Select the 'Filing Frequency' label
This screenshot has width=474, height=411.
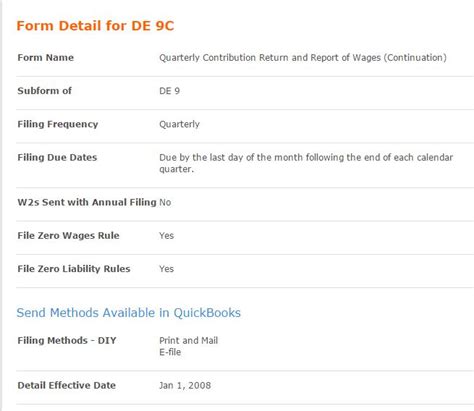[x=58, y=124]
